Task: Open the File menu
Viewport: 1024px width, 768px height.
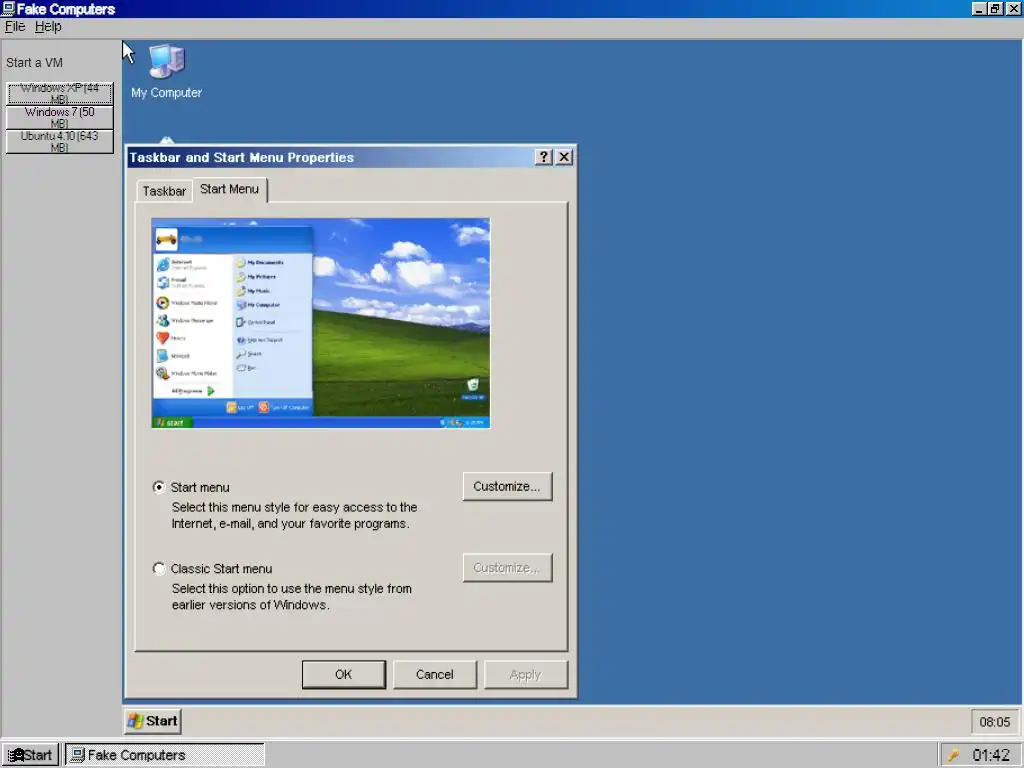Action: pos(14,27)
